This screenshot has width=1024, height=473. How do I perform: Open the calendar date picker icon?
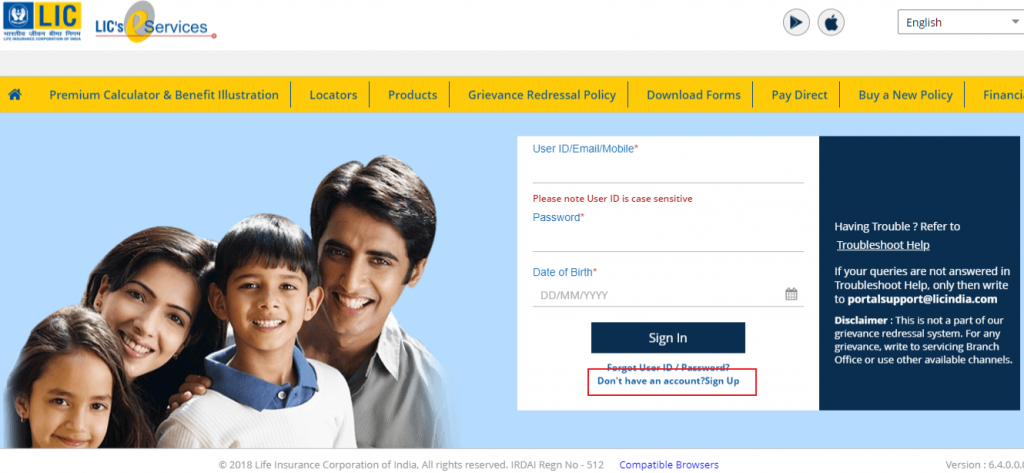point(791,294)
